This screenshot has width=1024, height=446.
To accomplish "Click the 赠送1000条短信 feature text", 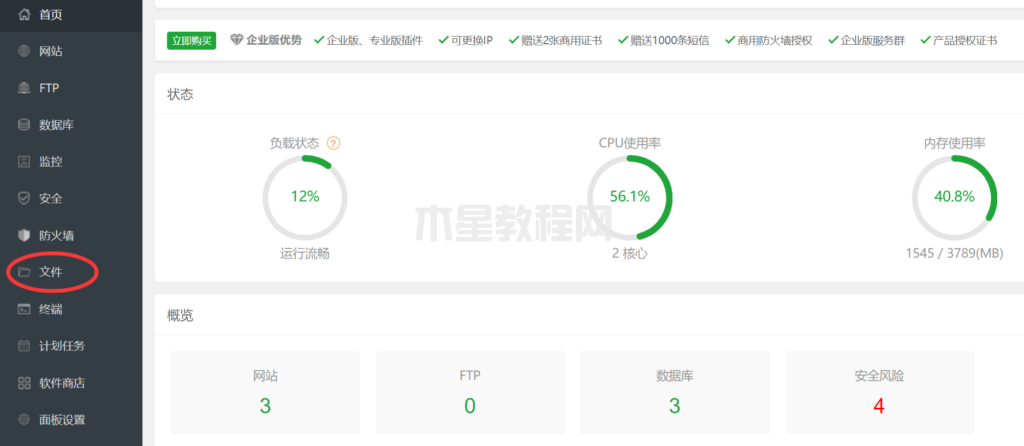I will point(669,40).
